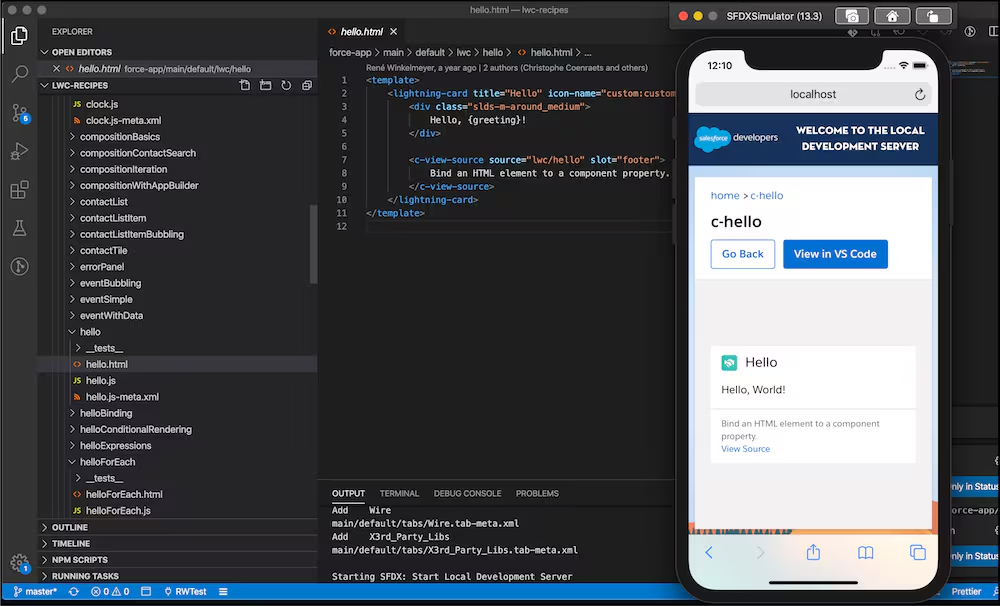This screenshot has height=606, width=1000.
Task: Click the simulator home button icon
Action: pos(892,16)
